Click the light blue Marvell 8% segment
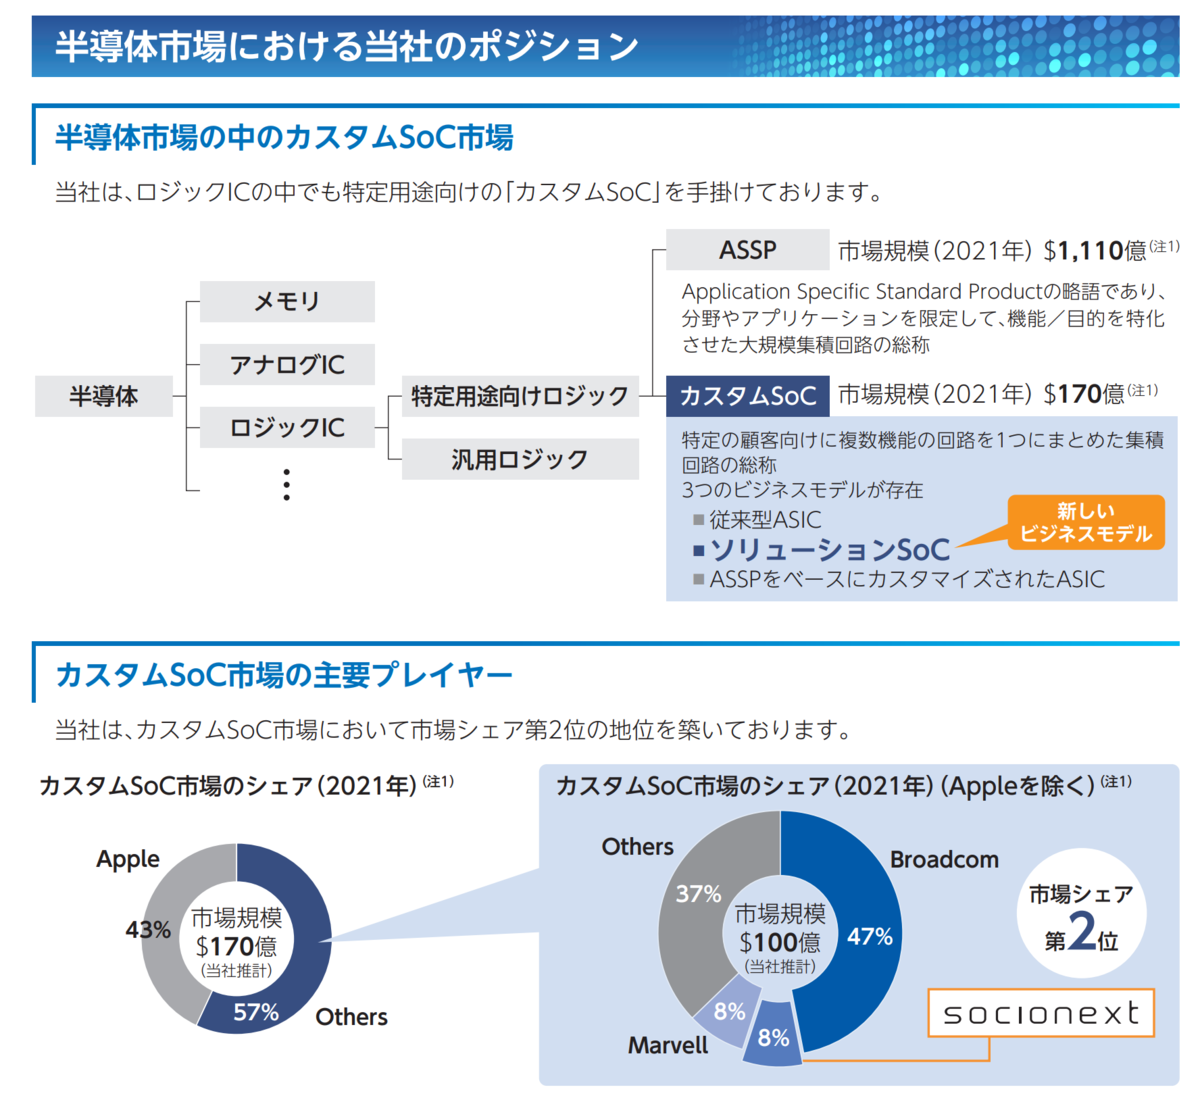The width and height of the screenshot is (1200, 1100). pos(727,1010)
